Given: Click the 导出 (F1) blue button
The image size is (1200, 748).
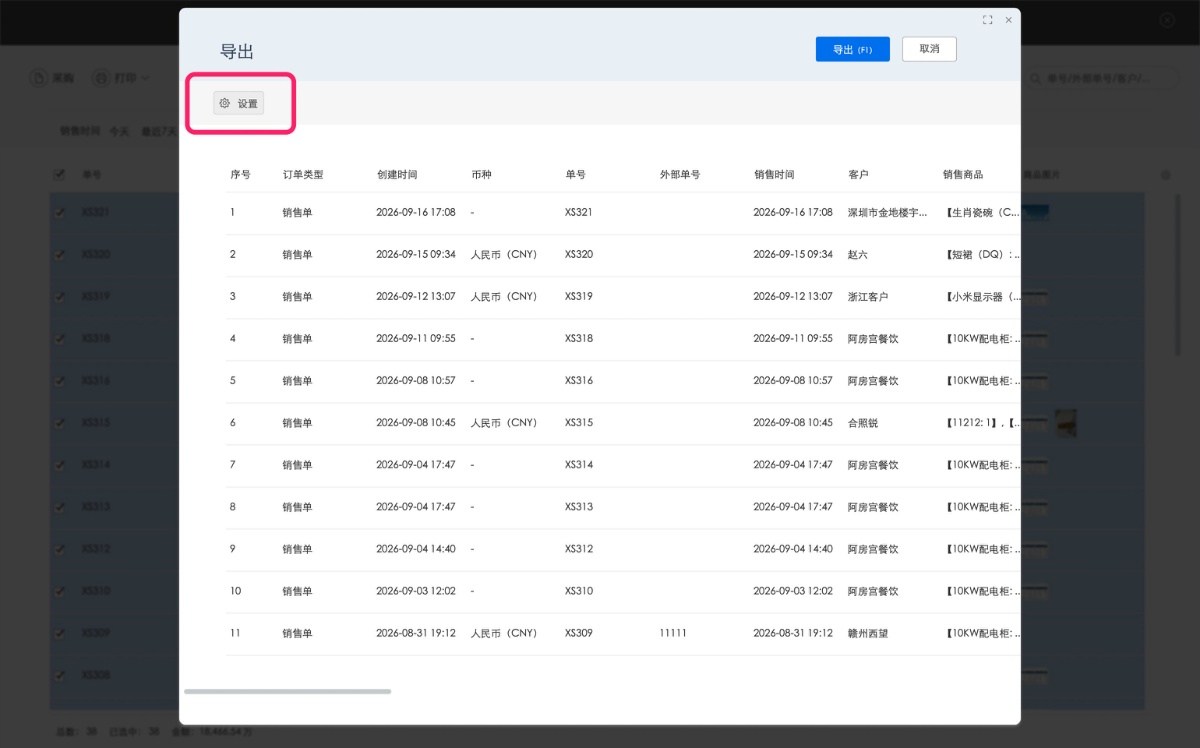Looking at the screenshot, I should 852,49.
